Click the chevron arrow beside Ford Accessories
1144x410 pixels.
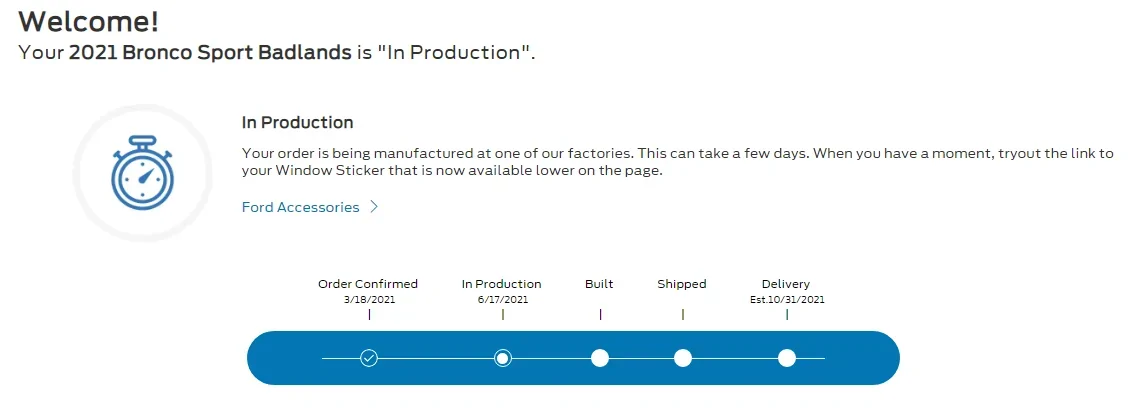(x=374, y=207)
